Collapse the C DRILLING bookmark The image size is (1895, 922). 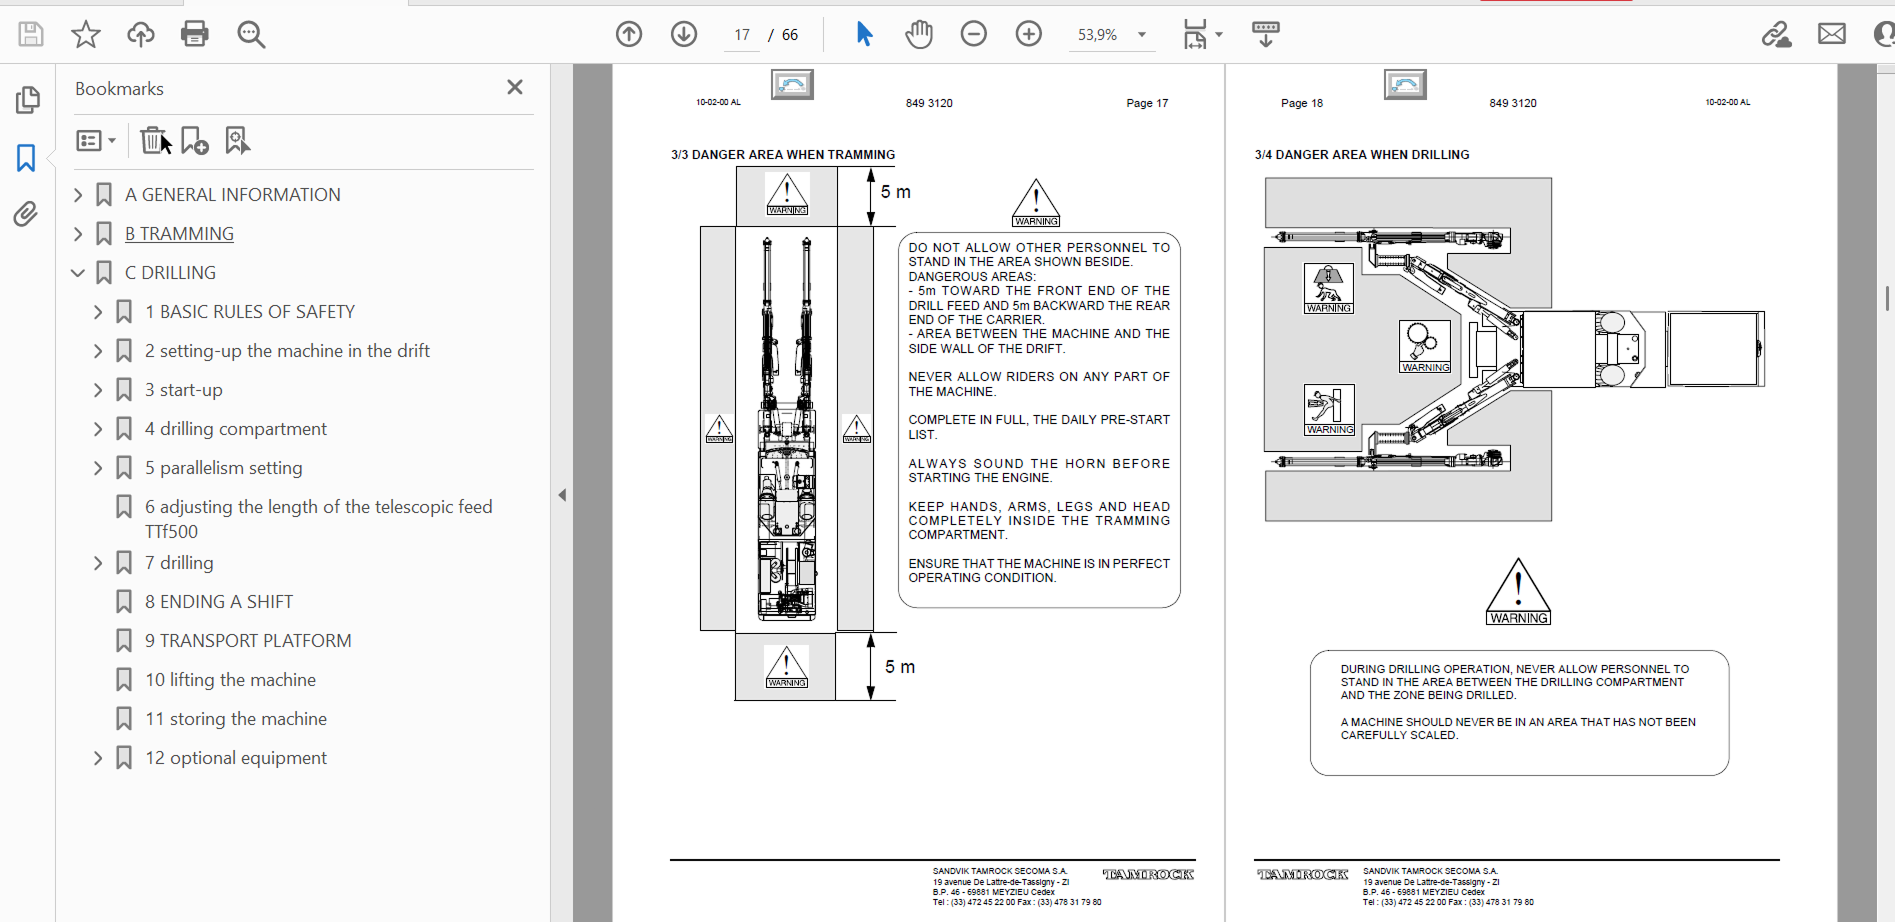(x=78, y=273)
